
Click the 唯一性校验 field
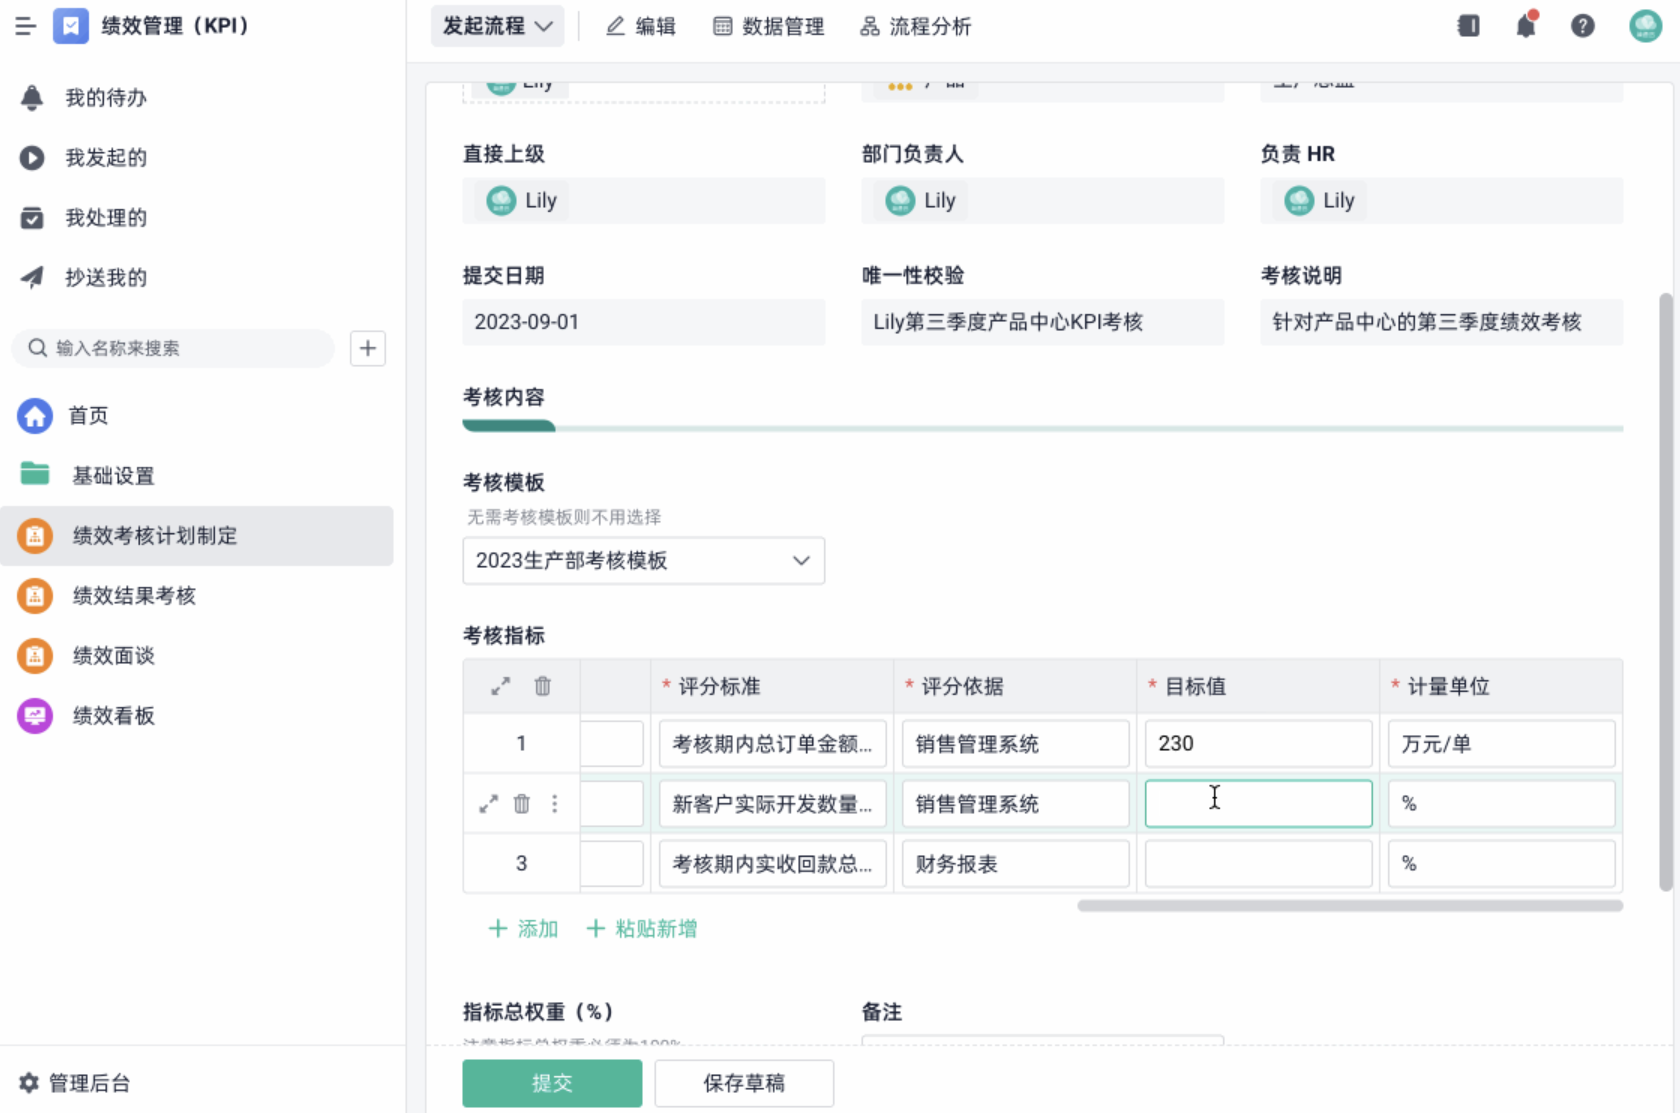1043,322
